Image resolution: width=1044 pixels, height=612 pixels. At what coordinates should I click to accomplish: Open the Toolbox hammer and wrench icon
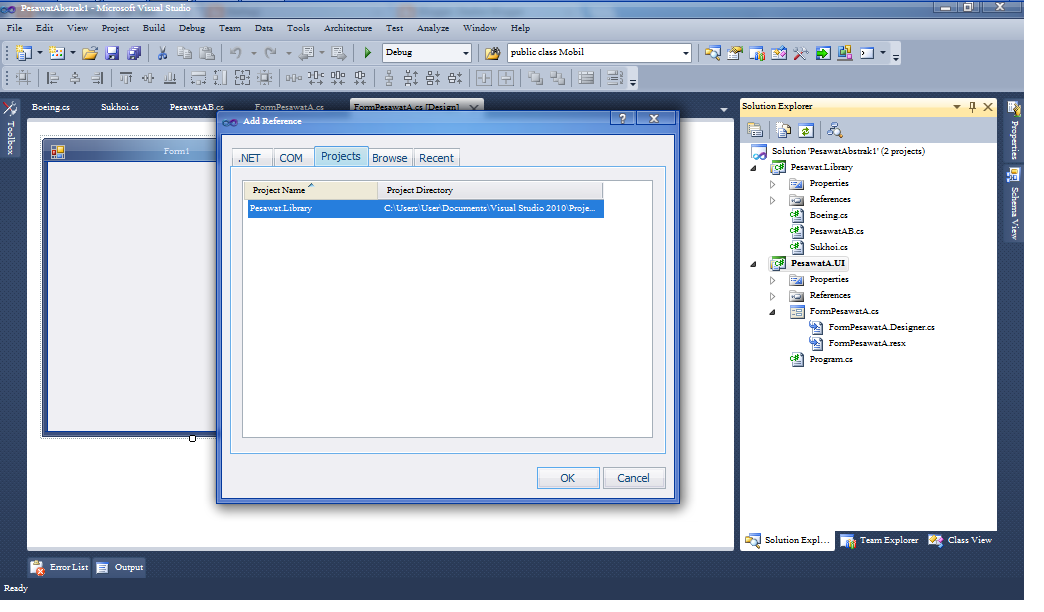(800, 53)
